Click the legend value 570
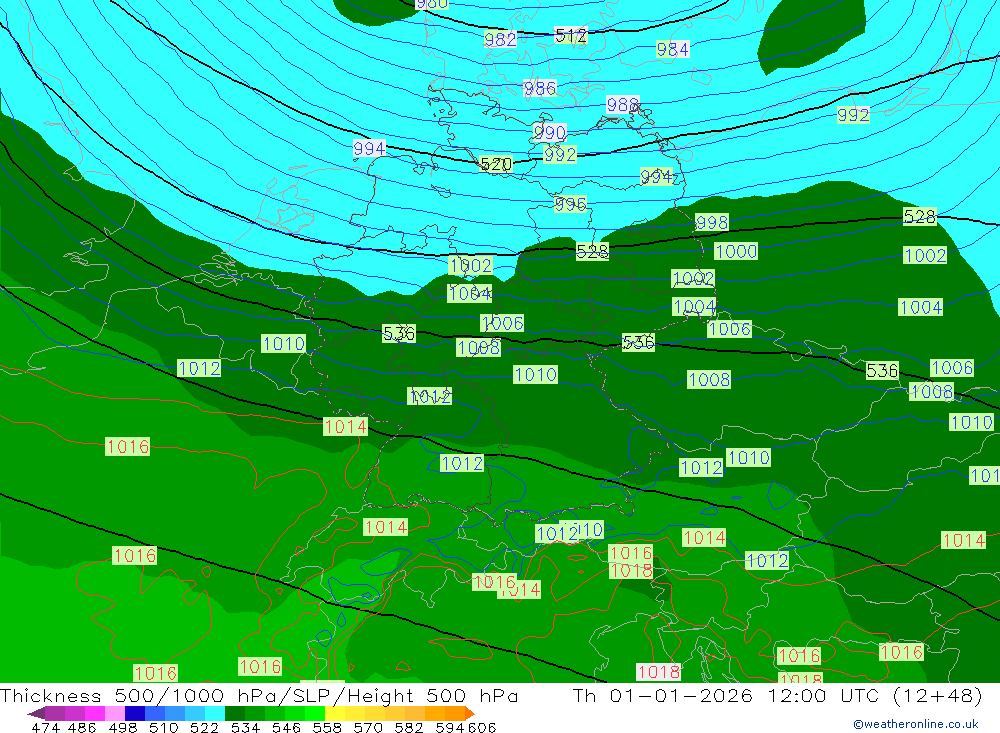The width and height of the screenshot is (1000, 733). coord(368,727)
